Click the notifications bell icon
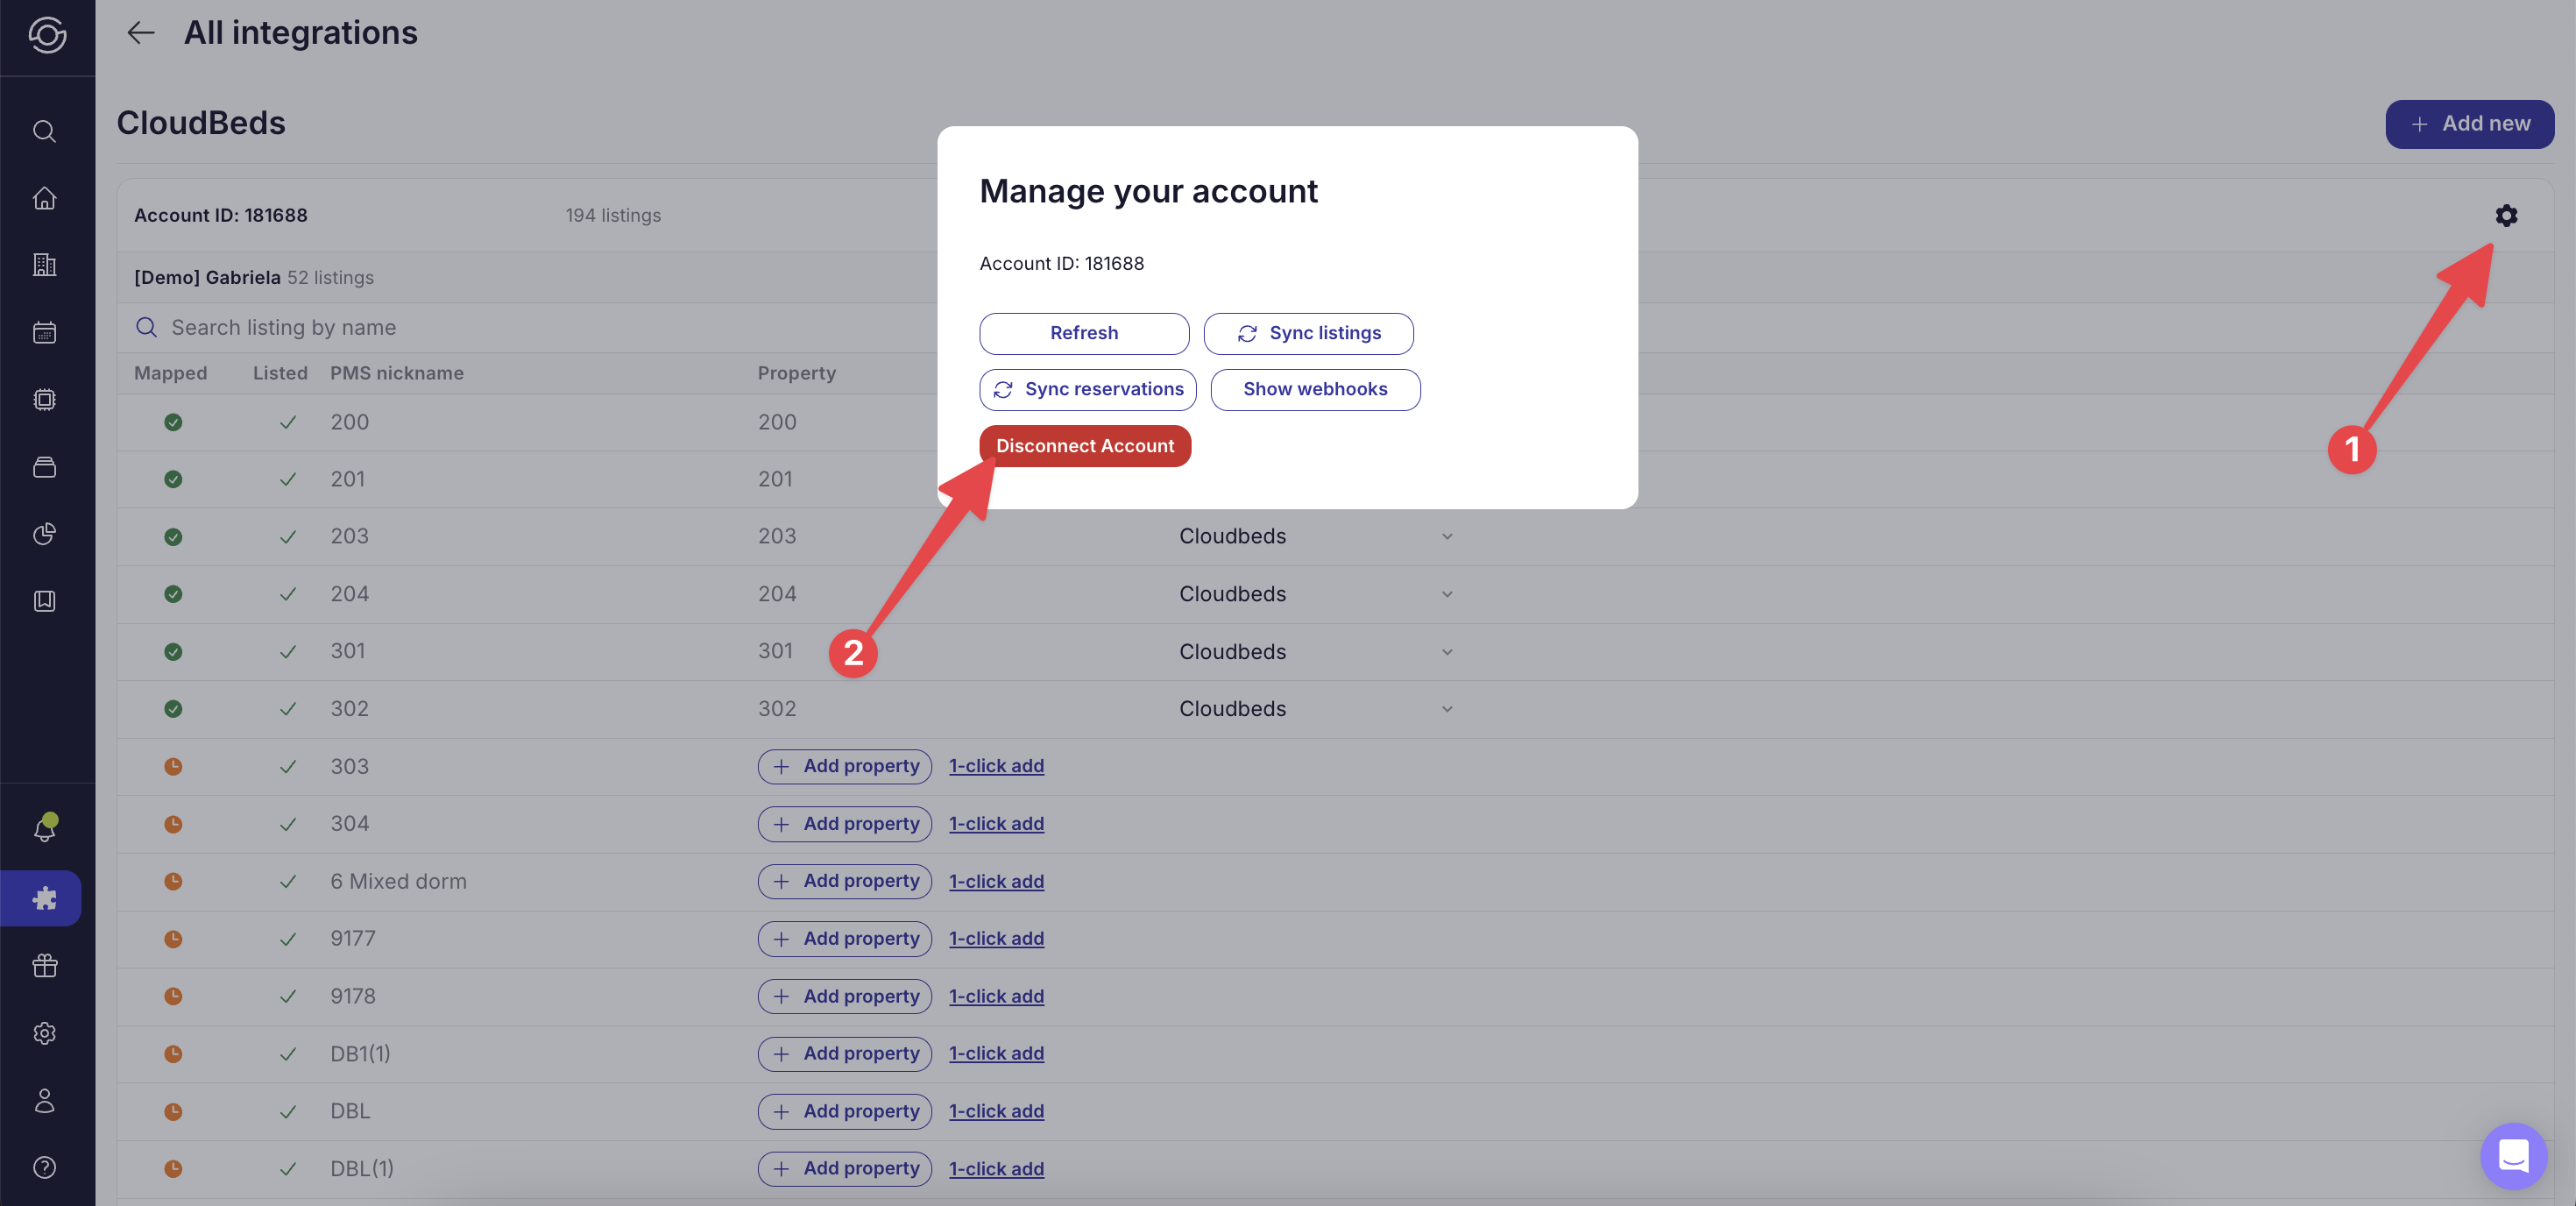This screenshot has height=1206, width=2576. pyautogui.click(x=44, y=829)
